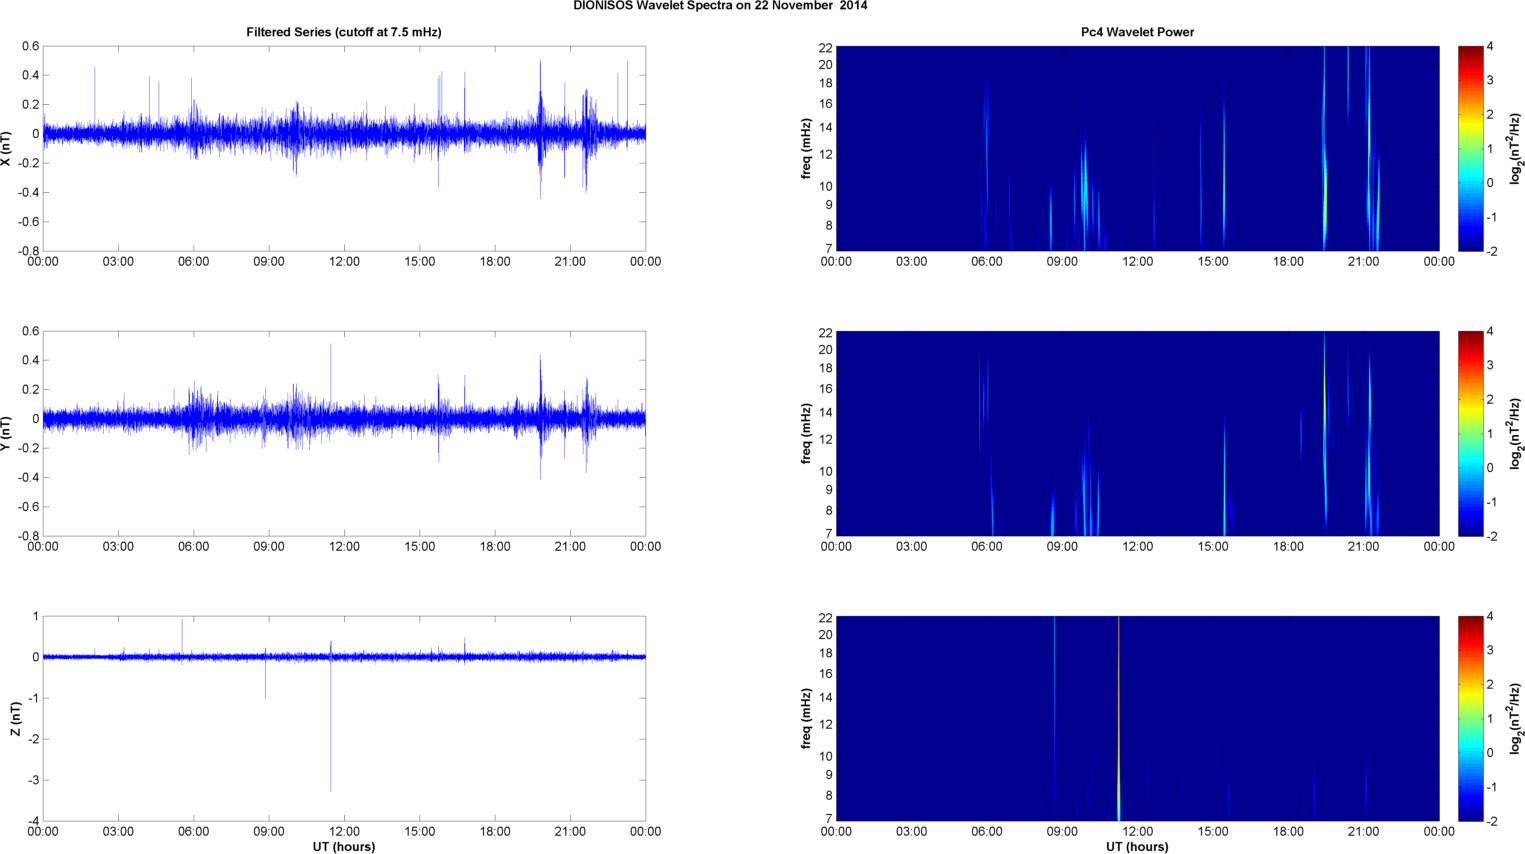Click the Y component filtered series plot
Image resolution: width=1525 pixels, height=854 pixels.
coord(344,433)
